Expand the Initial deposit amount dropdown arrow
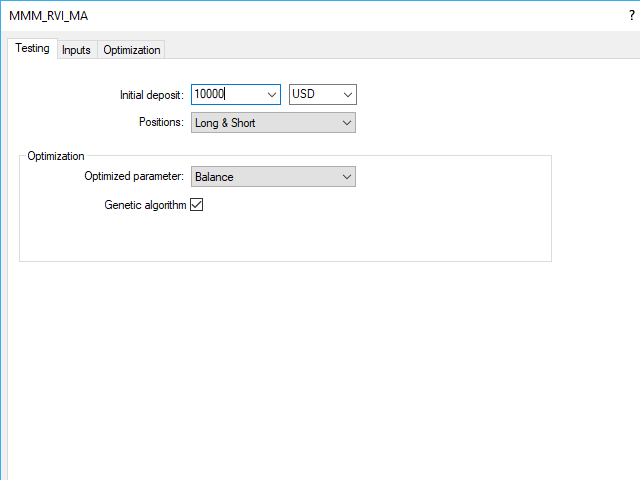Image resolution: width=640 pixels, height=480 pixels. pyautogui.click(x=271, y=94)
